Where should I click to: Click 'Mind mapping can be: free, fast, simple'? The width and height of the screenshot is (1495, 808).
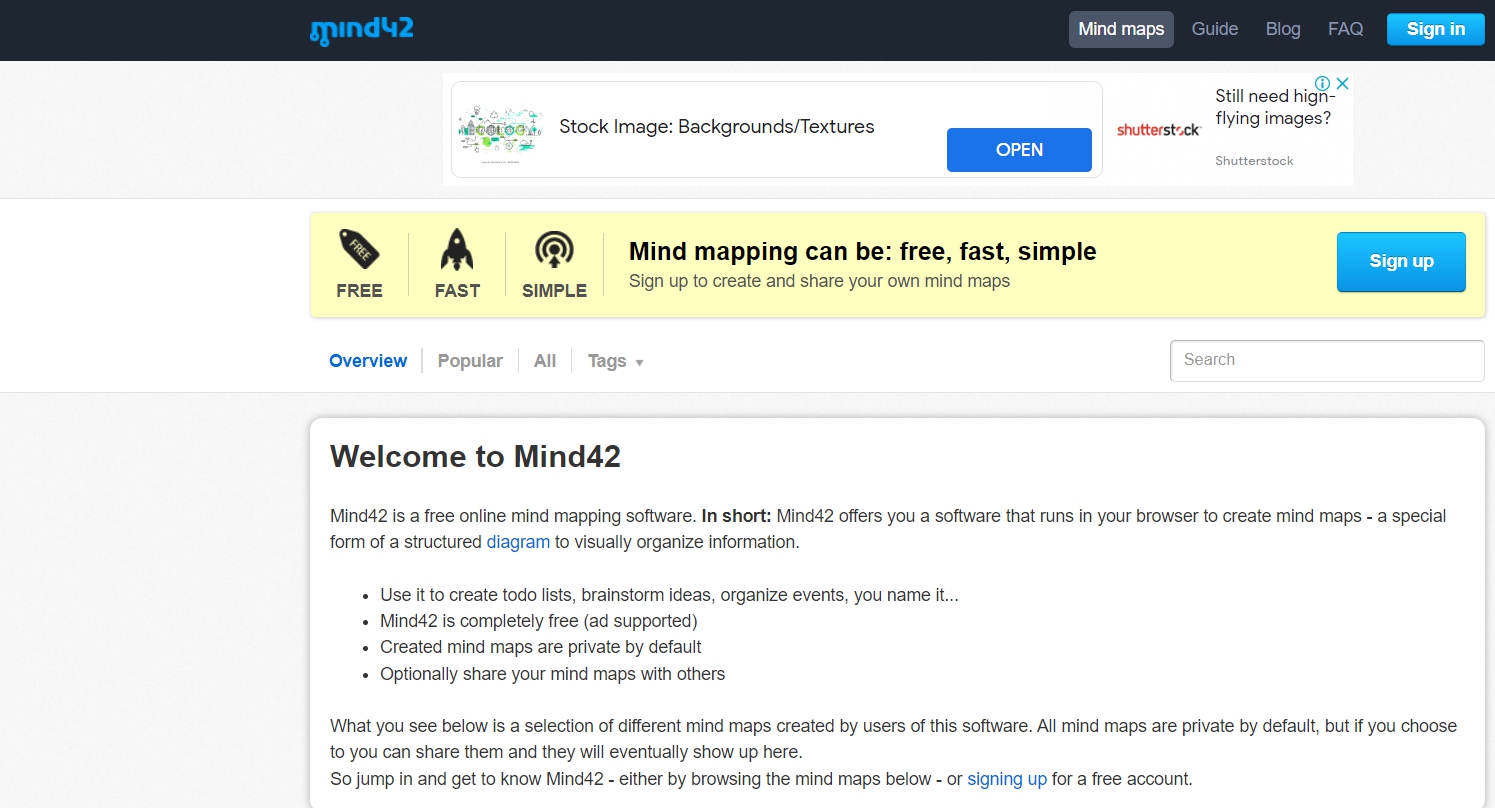pos(863,252)
